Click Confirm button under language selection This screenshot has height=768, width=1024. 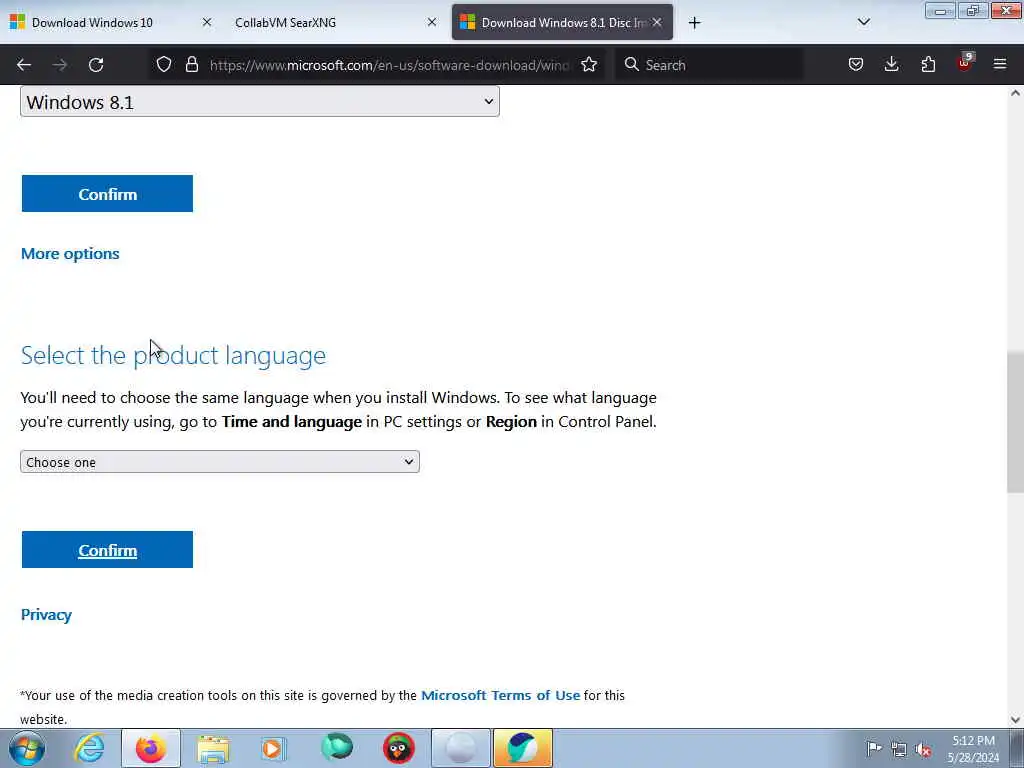coord(107,550)
